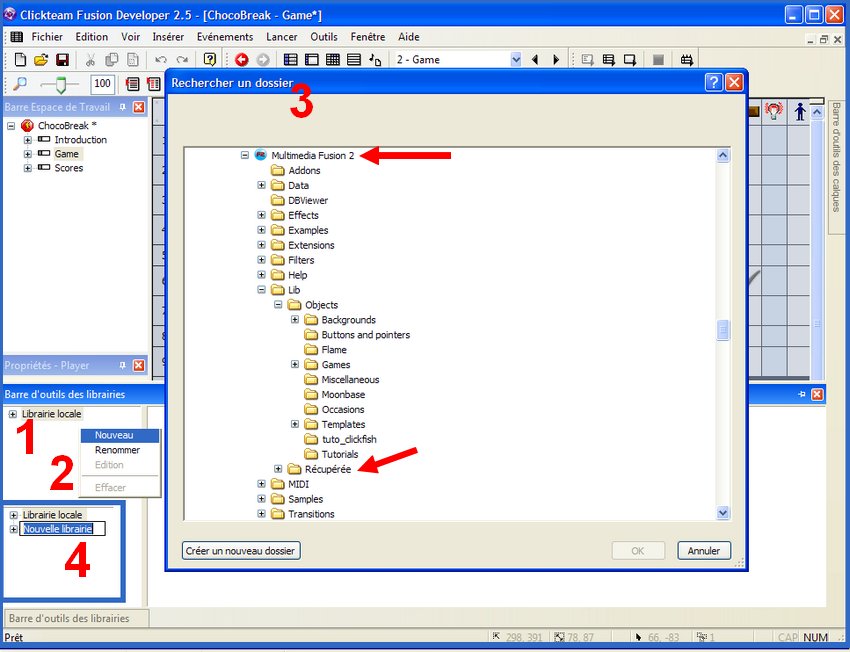This screenshot has width=850, height=652.
Task: Pin the Propriétés - Player panel
Action: coord(123,365)
